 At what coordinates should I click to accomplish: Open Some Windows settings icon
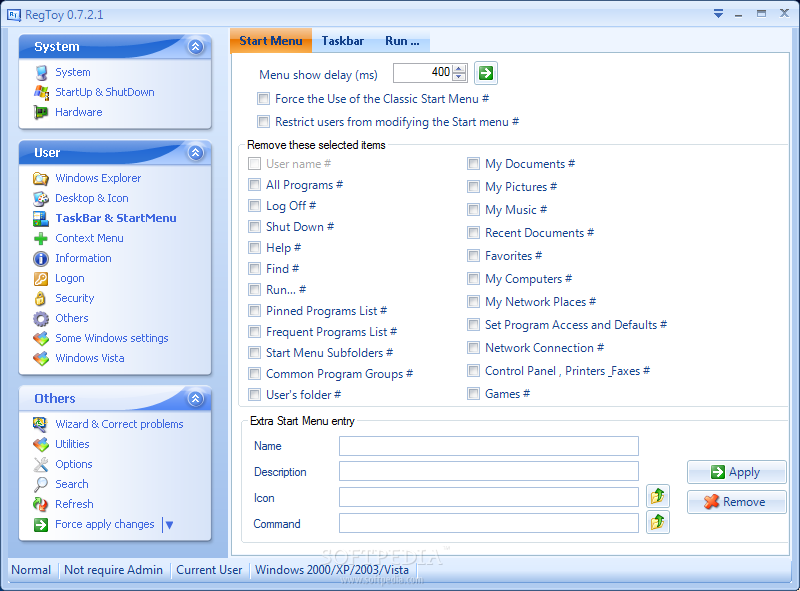(41, 338)
